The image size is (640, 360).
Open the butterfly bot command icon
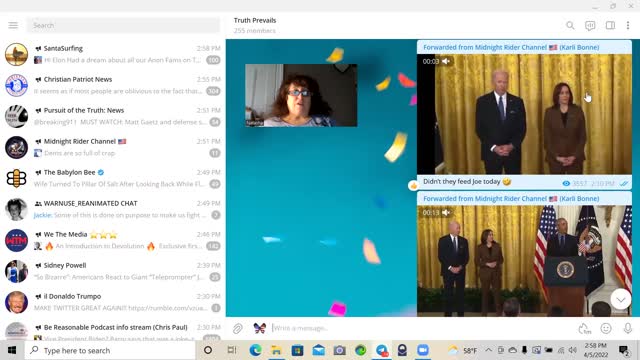tap(260, 328)
